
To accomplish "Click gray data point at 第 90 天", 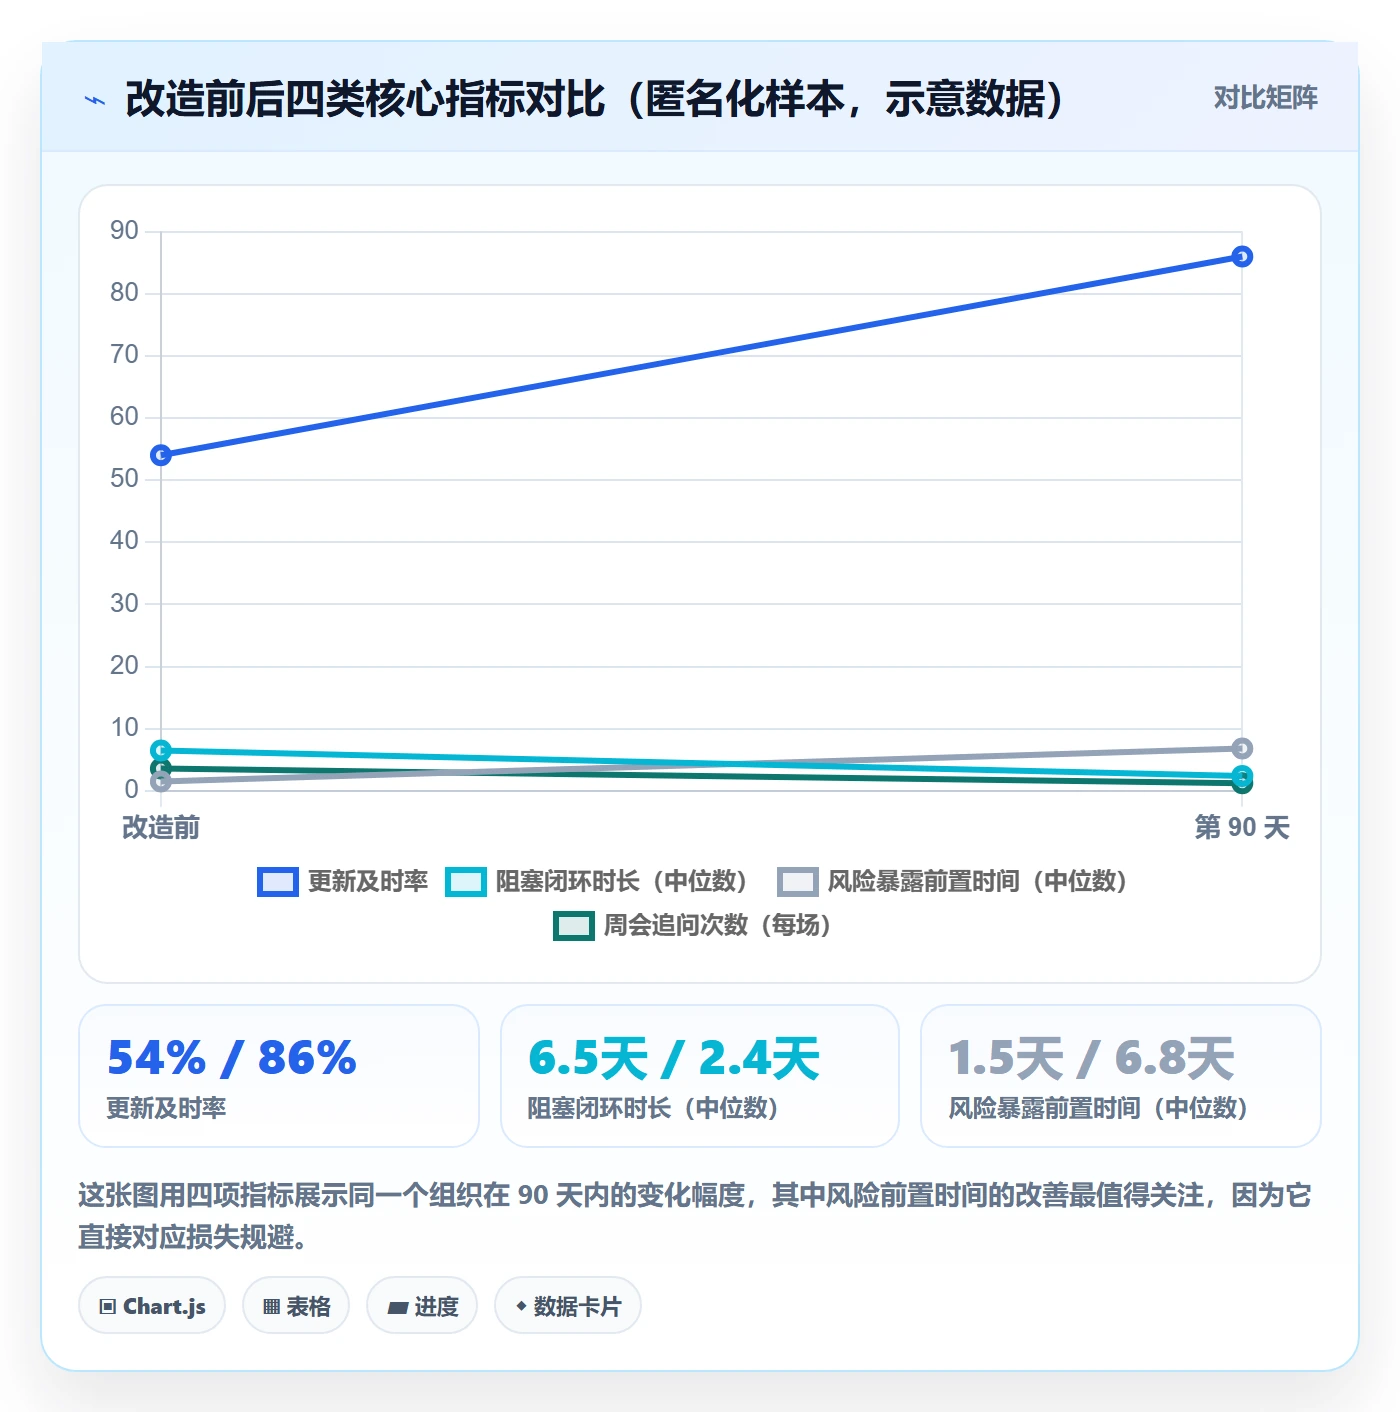I will pyautogui.click(x=1242, y=748).
